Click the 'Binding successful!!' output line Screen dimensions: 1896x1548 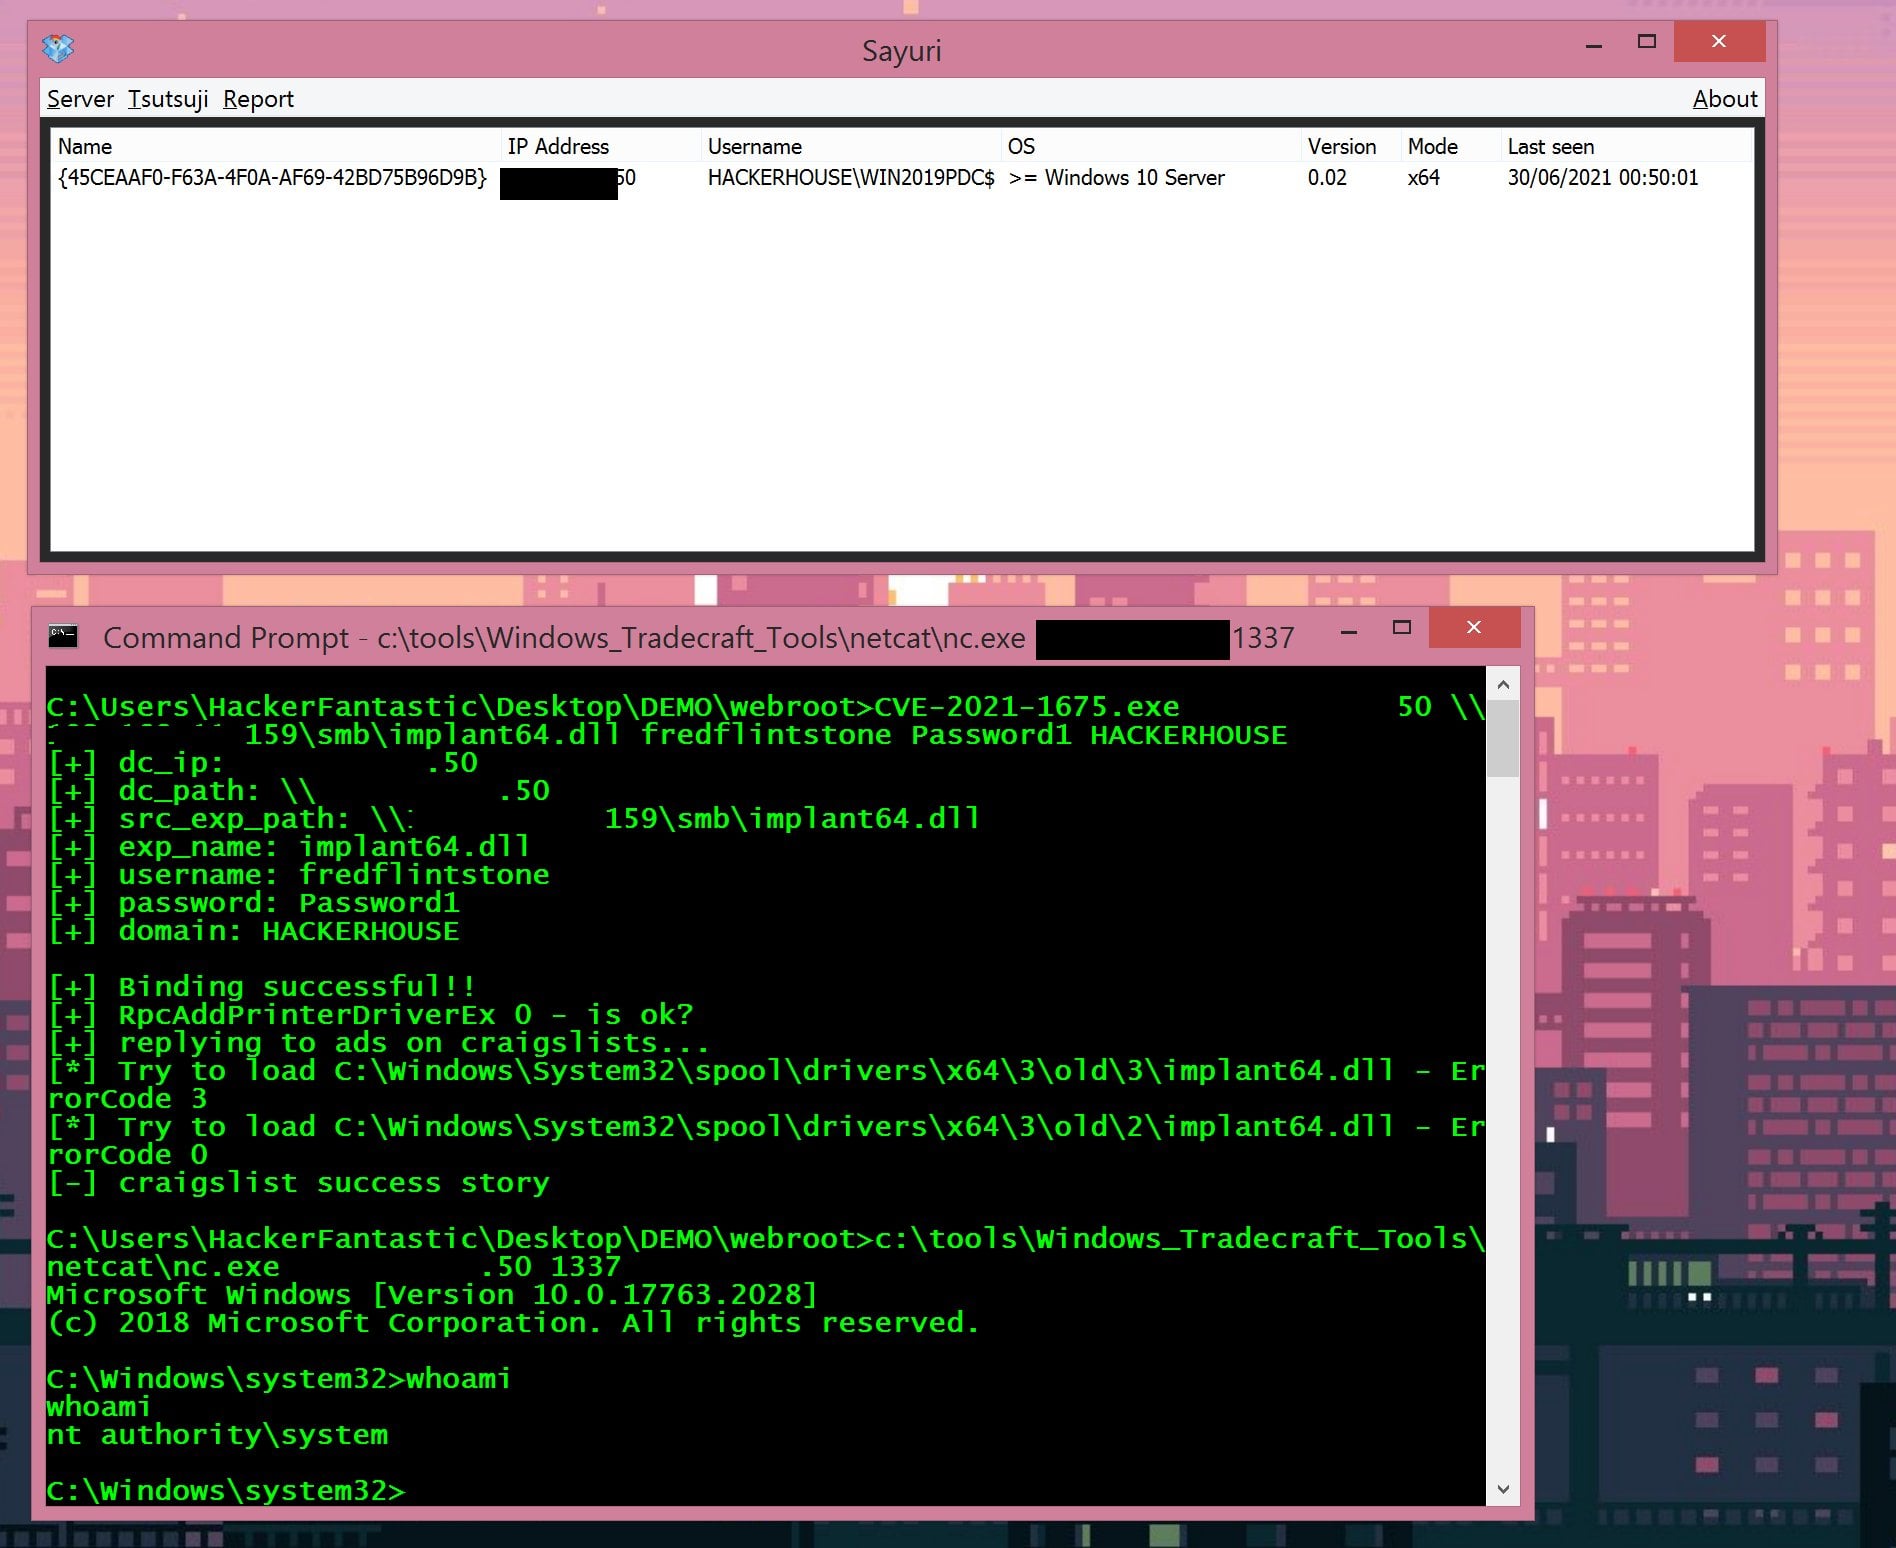tap(261, 987)
